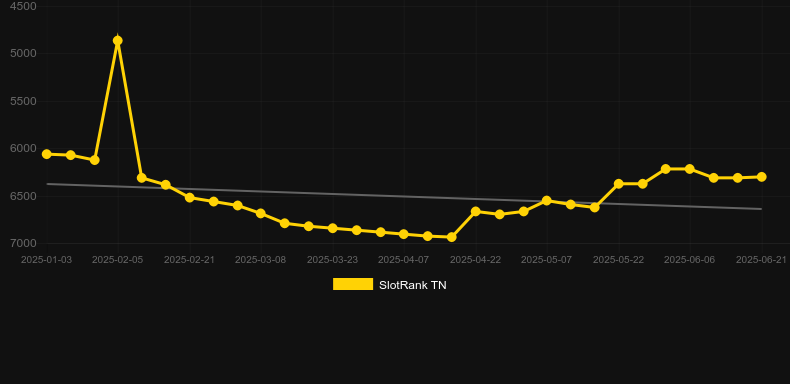Image resolution: width=790 pixels, height=384 pixels.
Task: Click the yellow SlotRank TN legend swatch
Action: click(353, 284)
